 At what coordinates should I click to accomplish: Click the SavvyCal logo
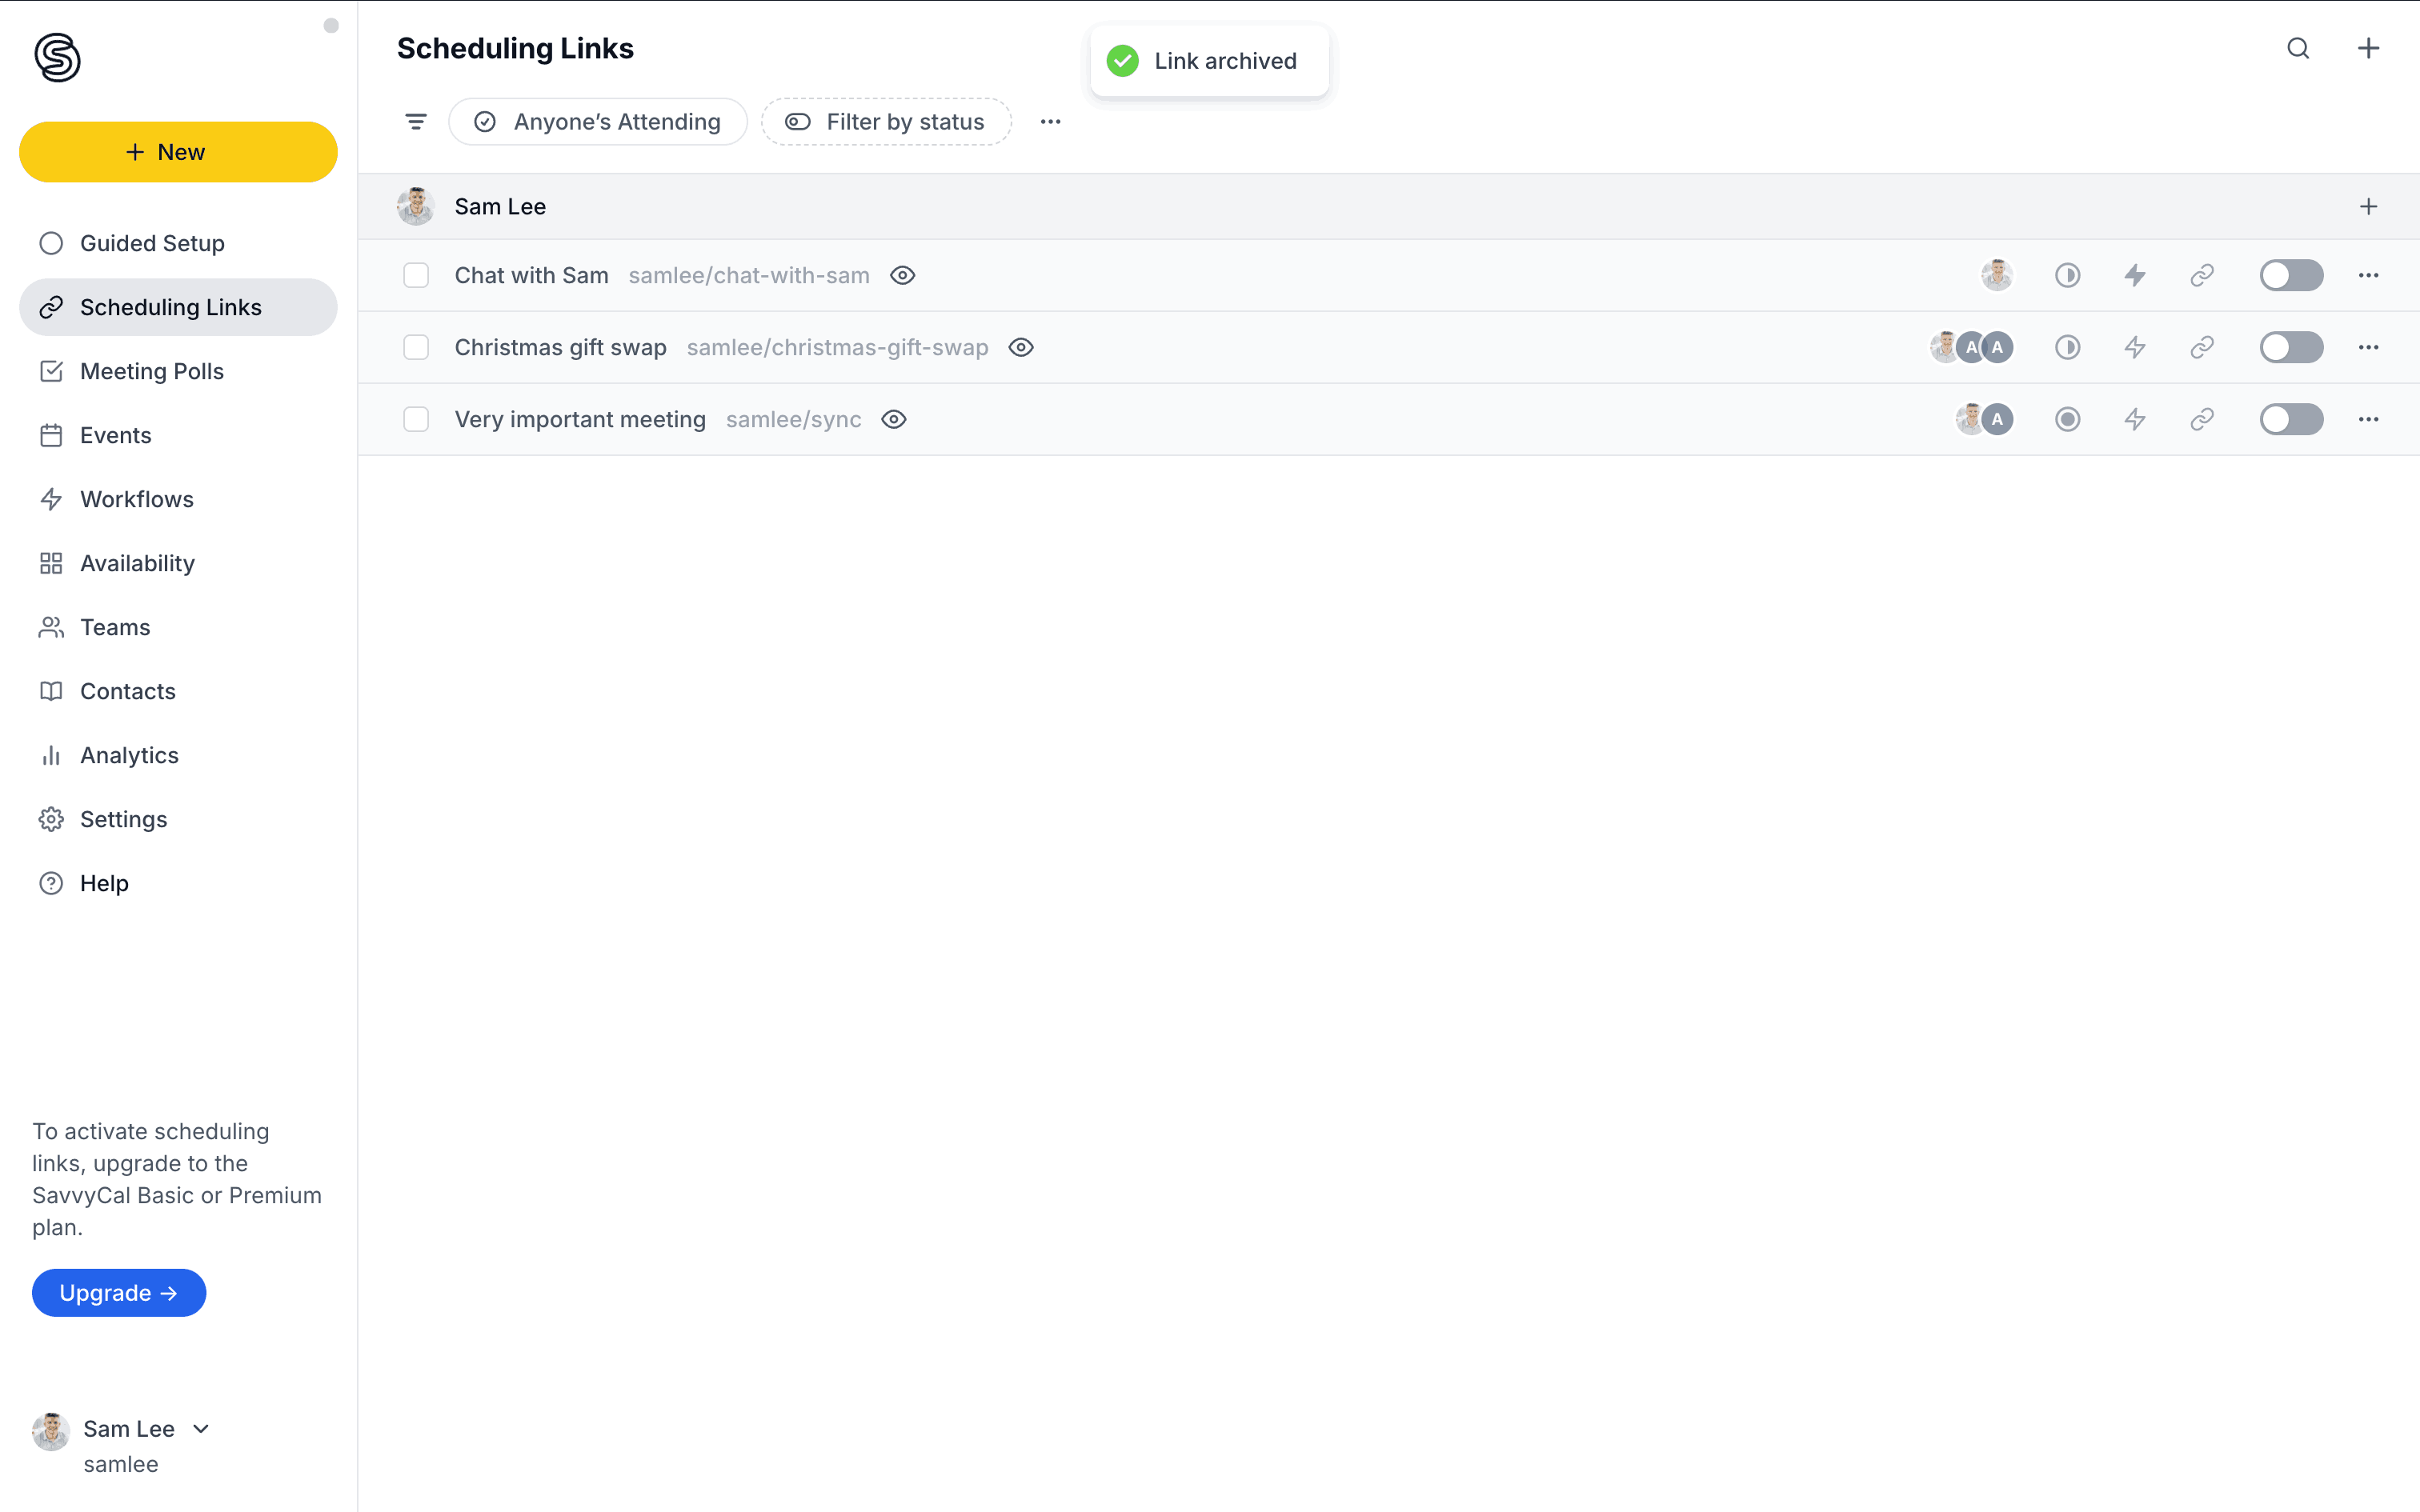[57, 57]
